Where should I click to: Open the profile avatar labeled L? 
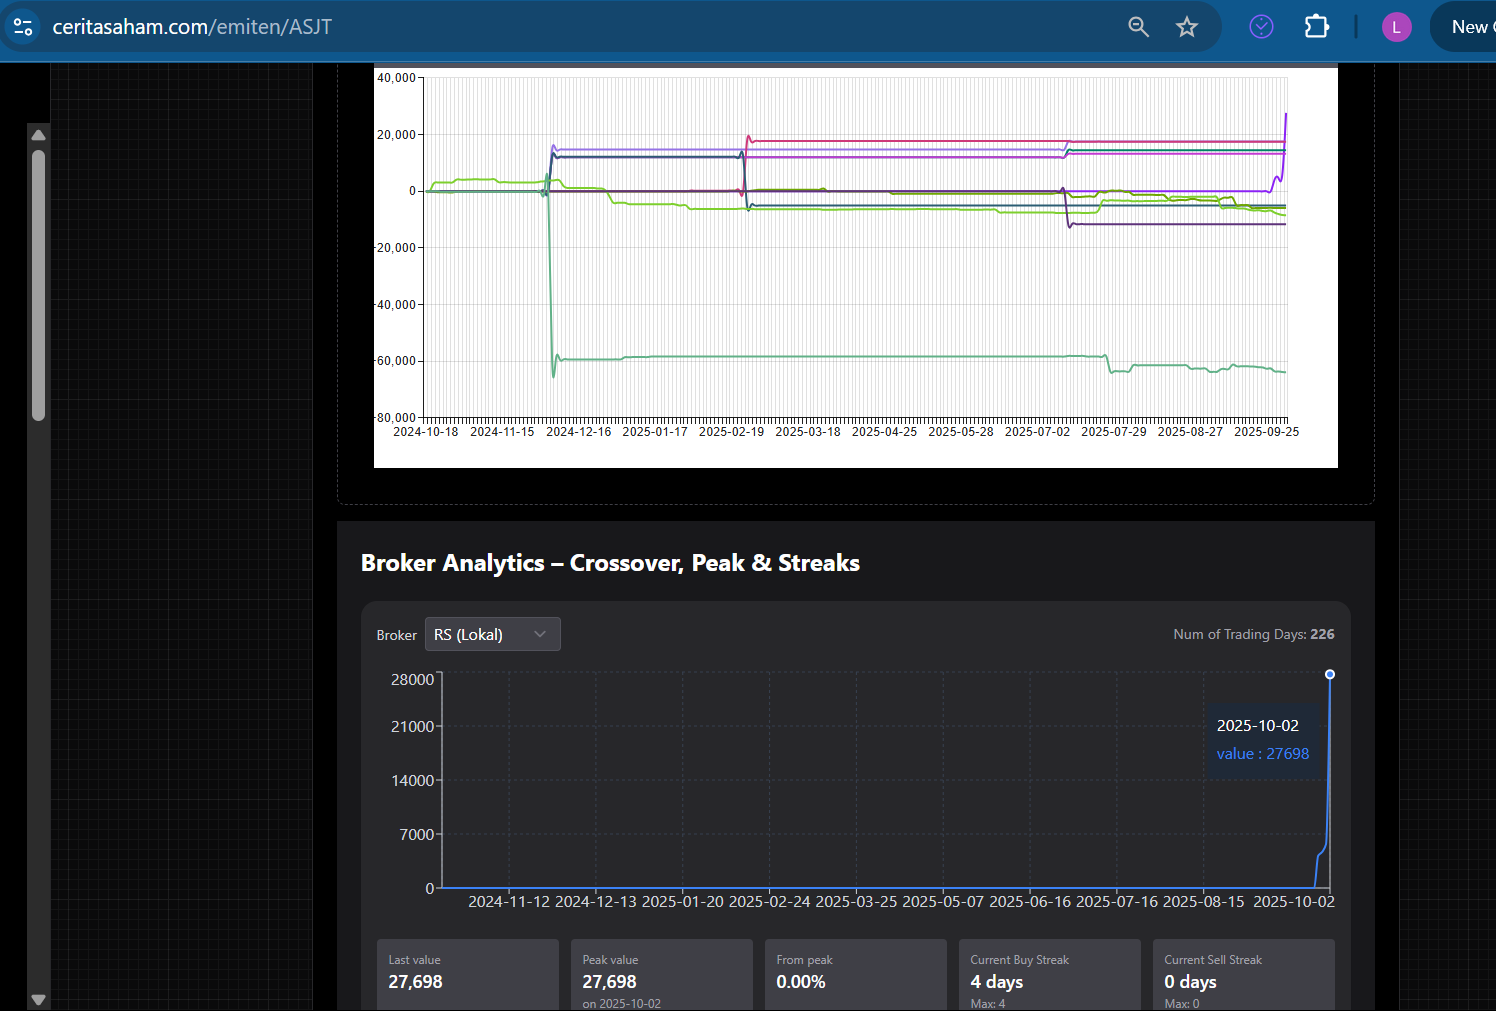click(x=1396, y=27)
